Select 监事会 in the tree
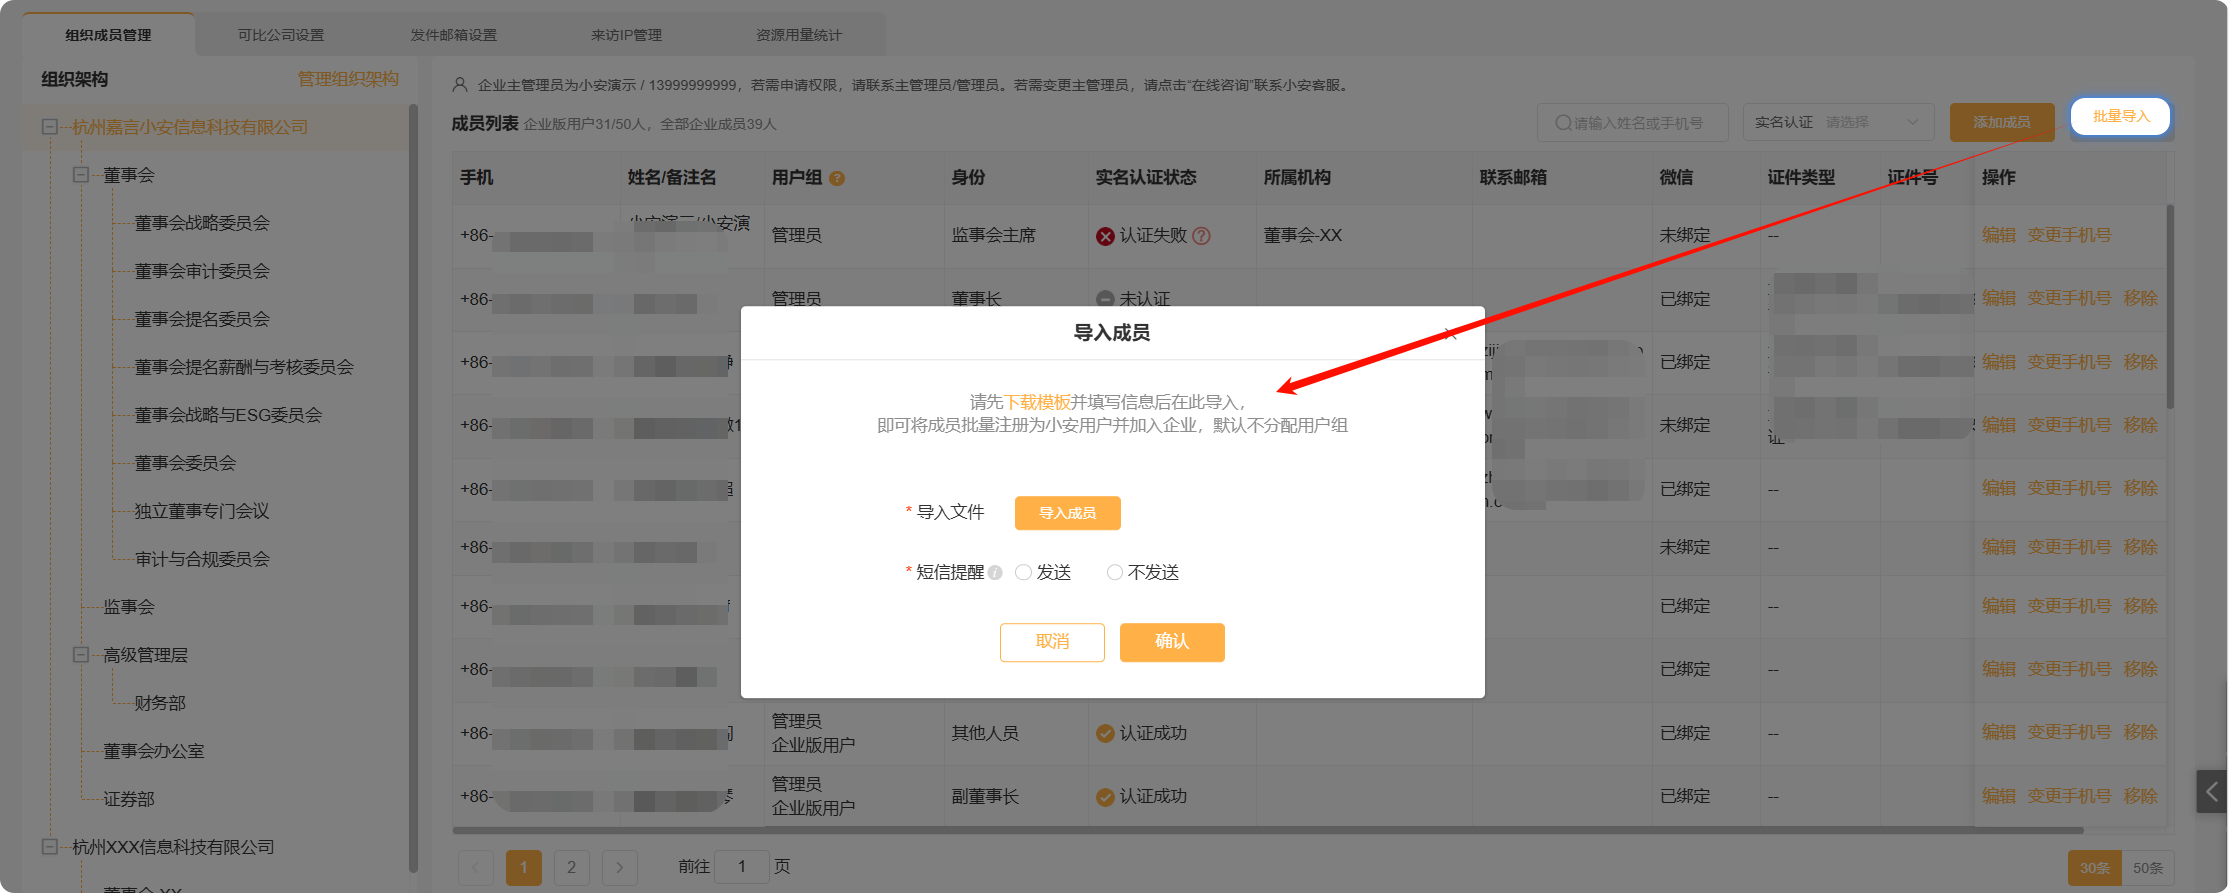This screenshot has height=893, width=2229. (129, 607)
